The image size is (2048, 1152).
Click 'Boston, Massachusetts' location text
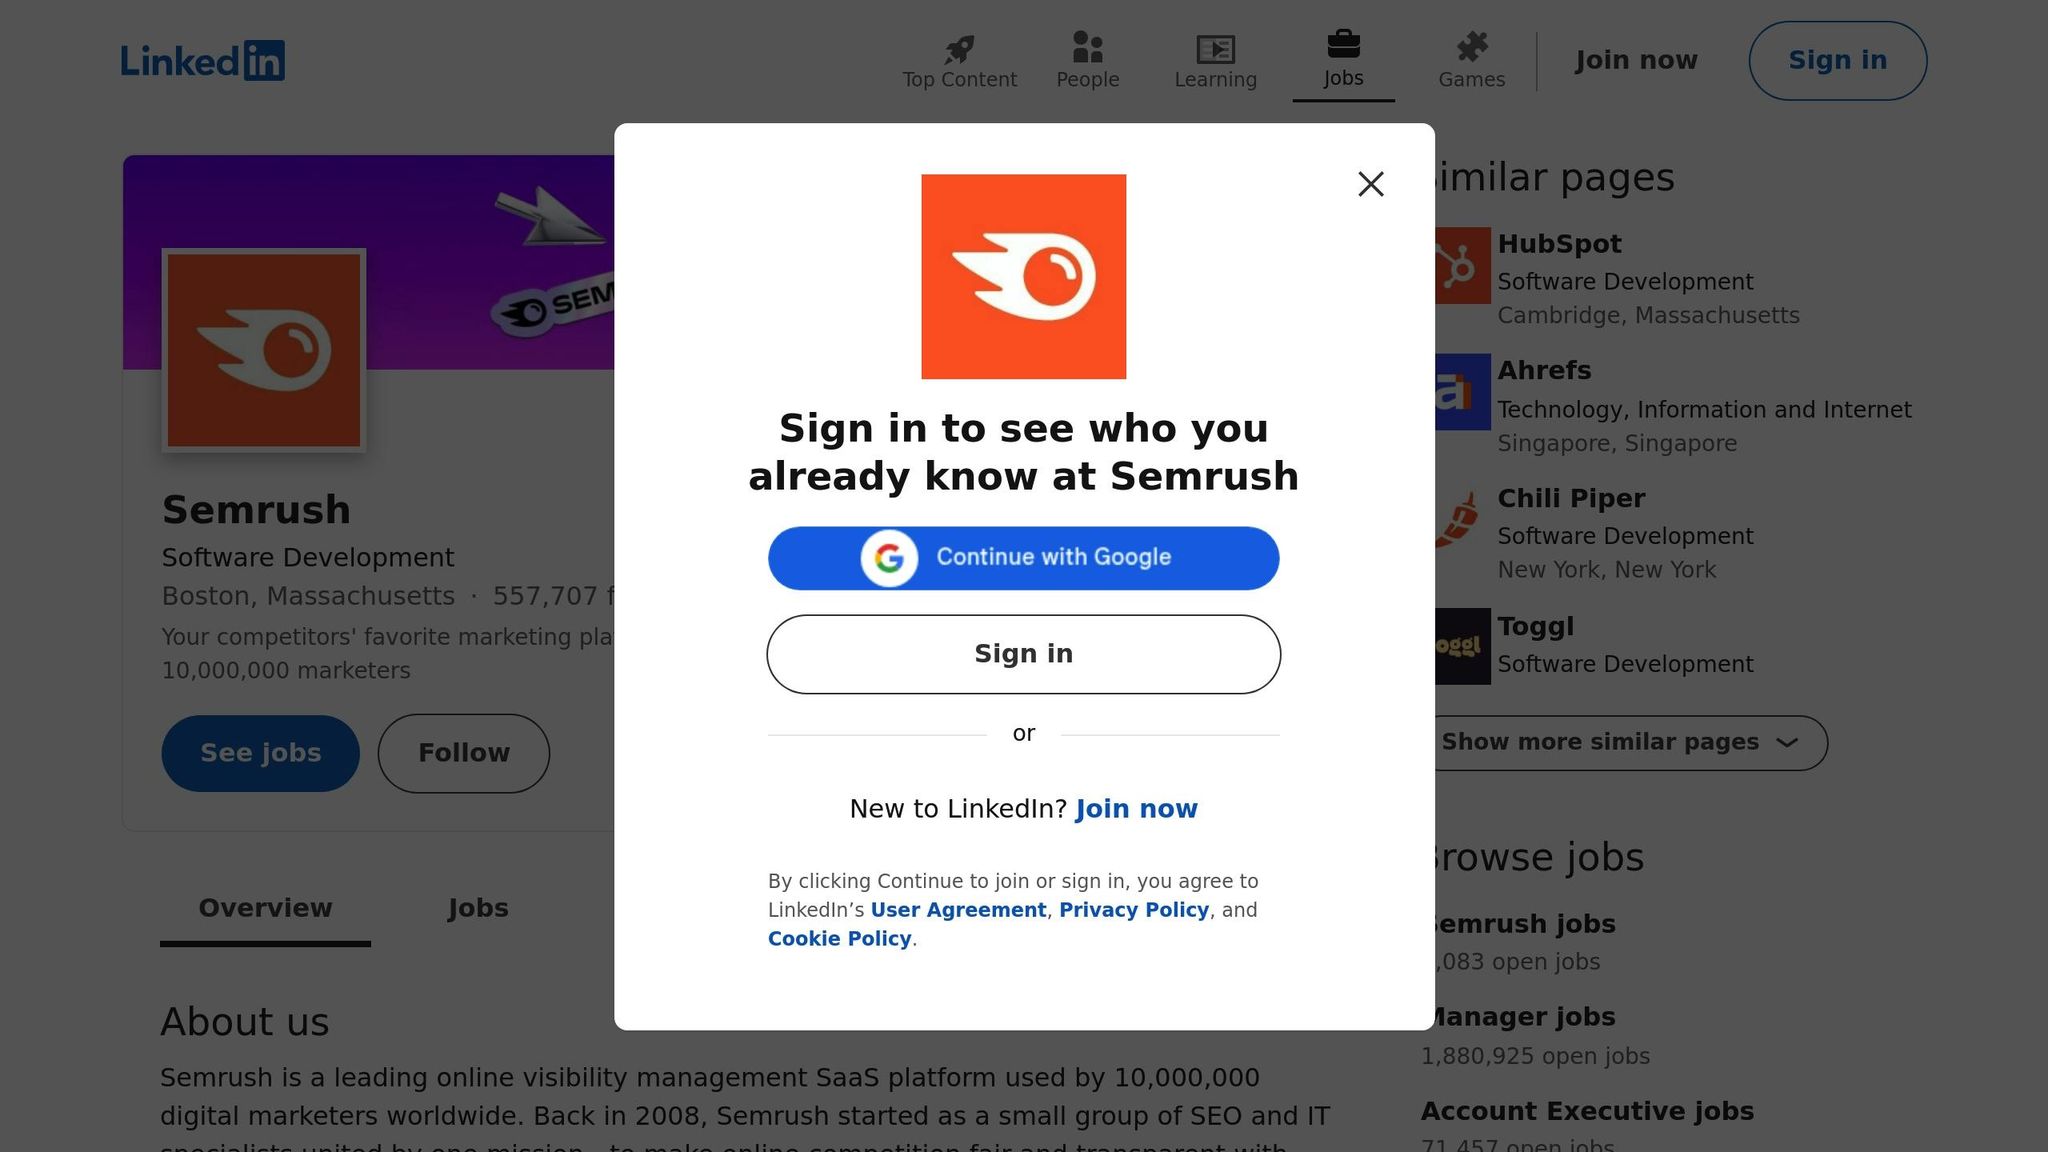coord(308,596)
